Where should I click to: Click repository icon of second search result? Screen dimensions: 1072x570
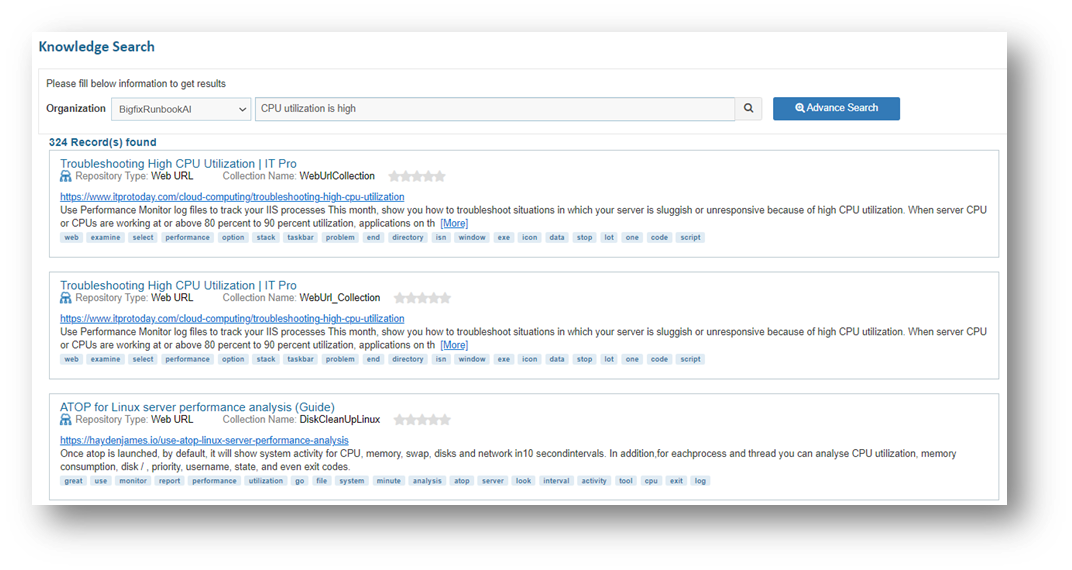pyautogui.click(x=66, y=298)
